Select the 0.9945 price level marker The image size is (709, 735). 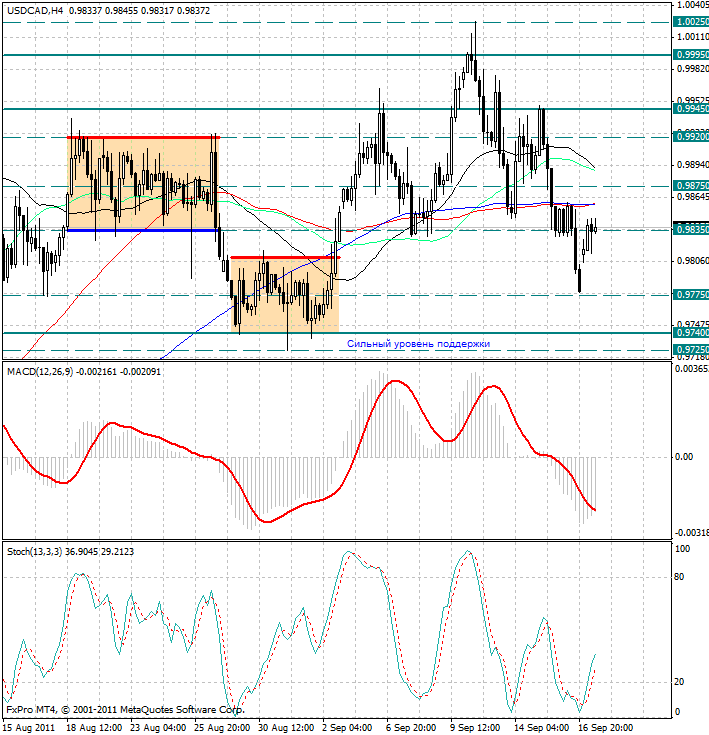(x=691, y=108)
